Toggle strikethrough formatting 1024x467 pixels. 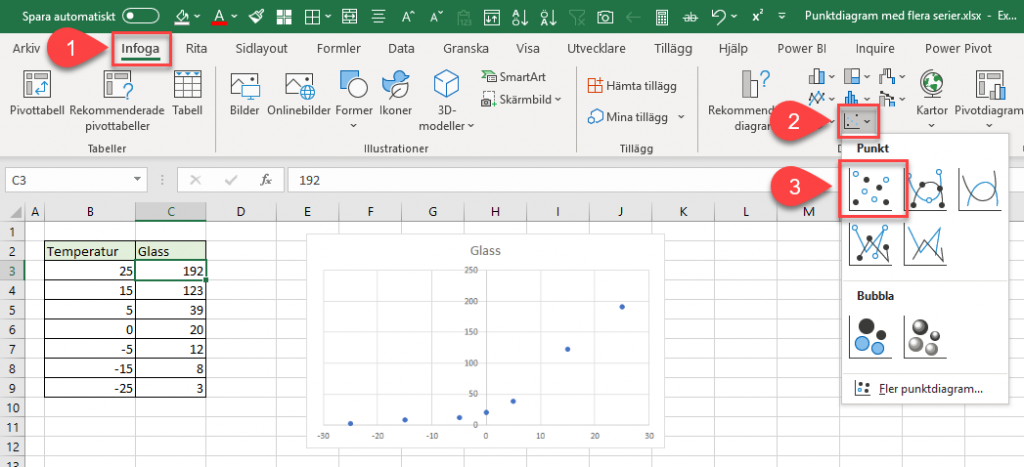coord(690,17)
